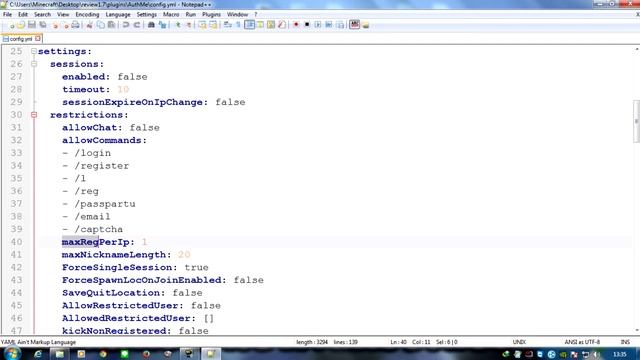The height and width of the screenshot is (360, 640).
Task: Open a file using the toolbar folder icon
Action: coord(21,25)
